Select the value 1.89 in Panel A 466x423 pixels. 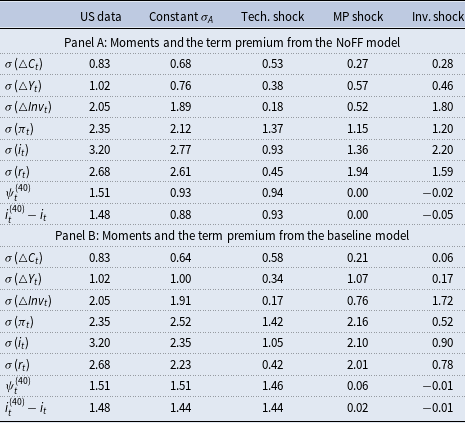coord(180,107)
